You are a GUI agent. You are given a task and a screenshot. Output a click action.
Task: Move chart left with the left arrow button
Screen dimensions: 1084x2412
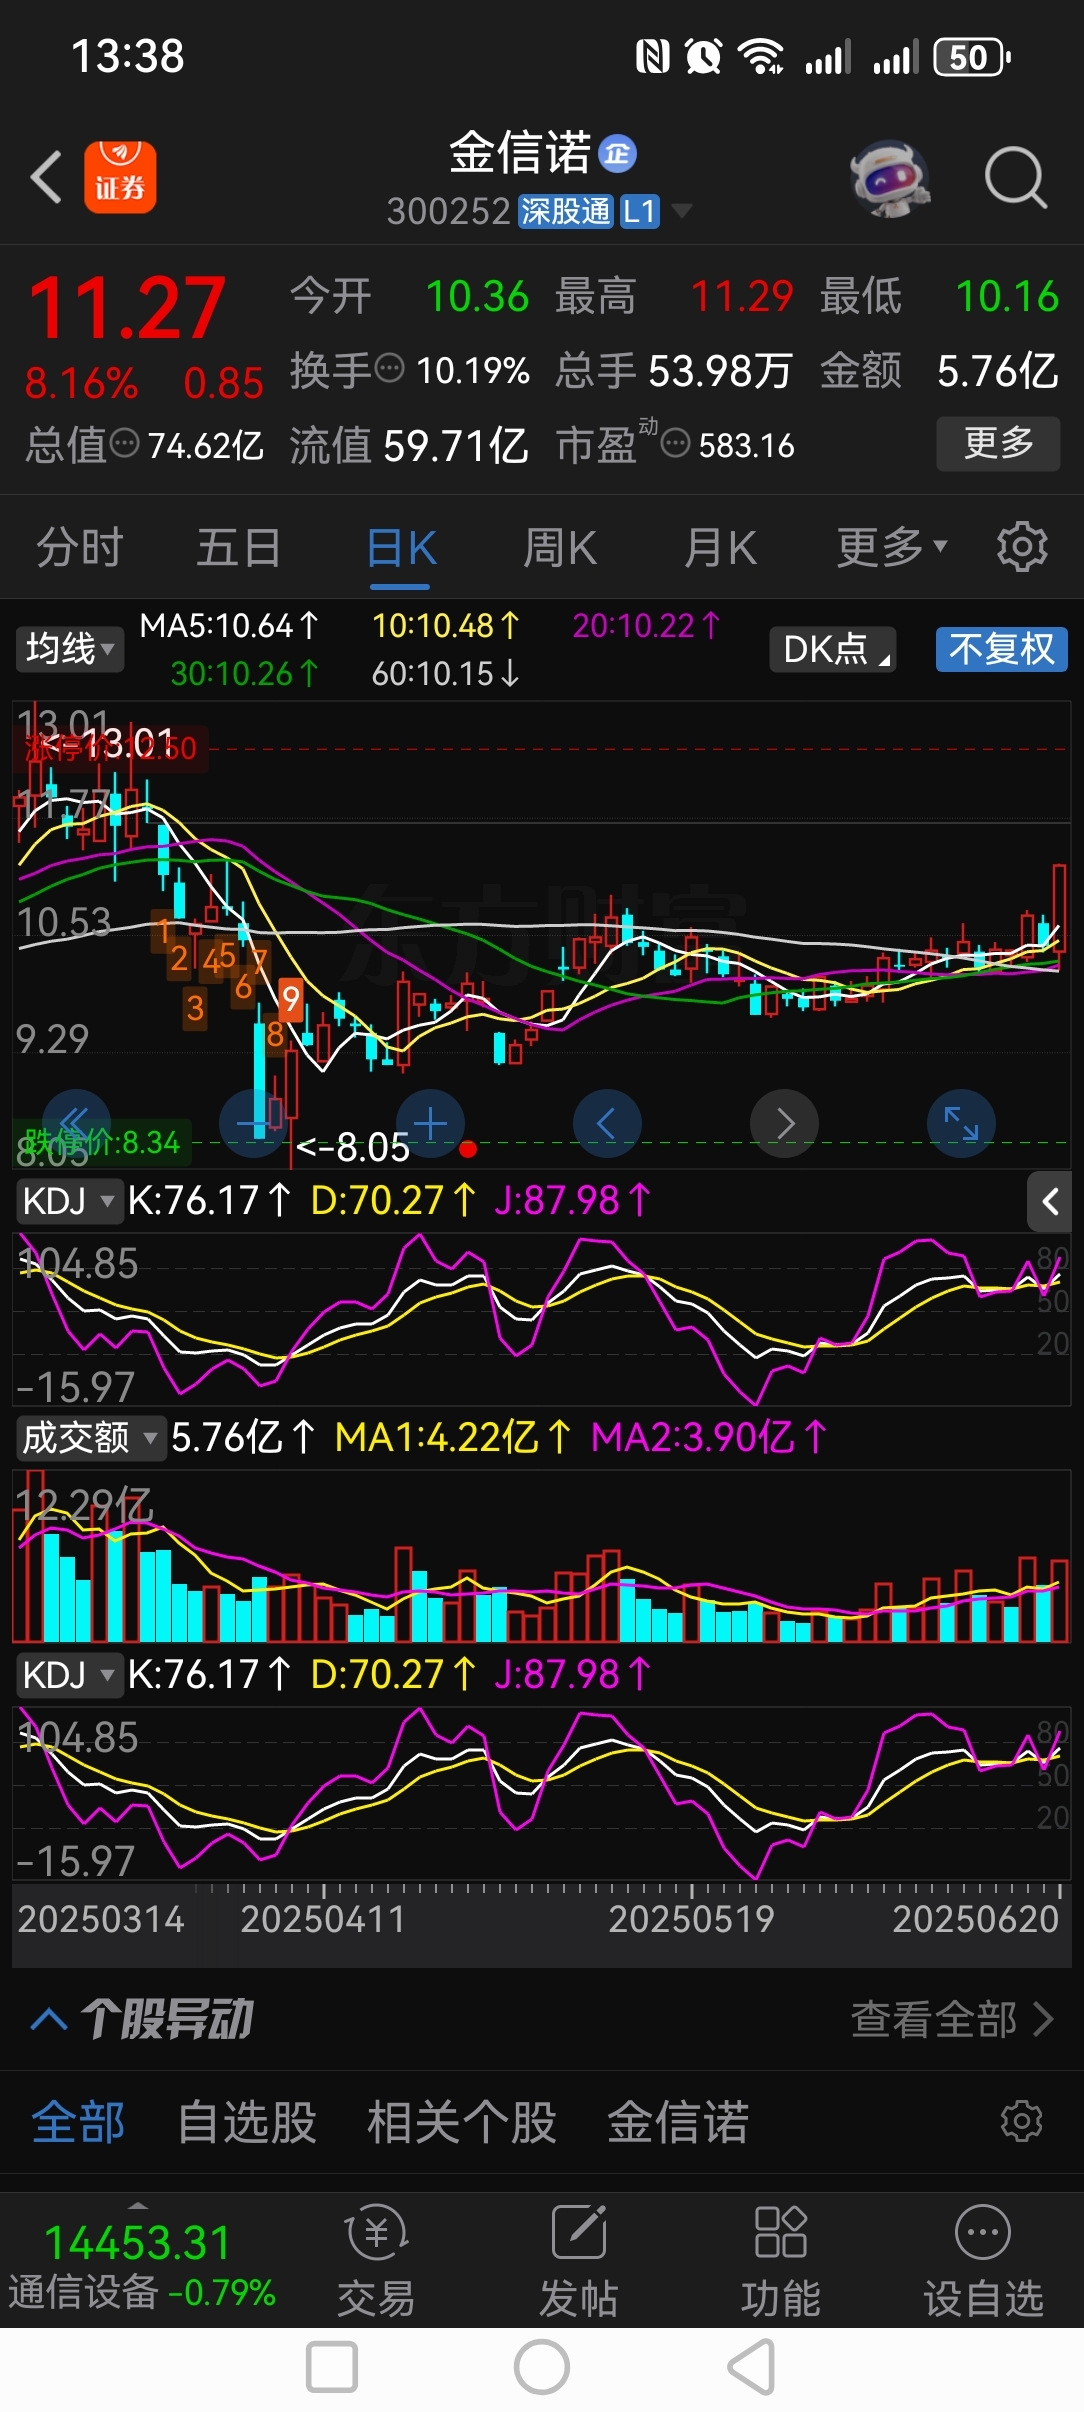pyautogui.click(x=607, y=1123)
